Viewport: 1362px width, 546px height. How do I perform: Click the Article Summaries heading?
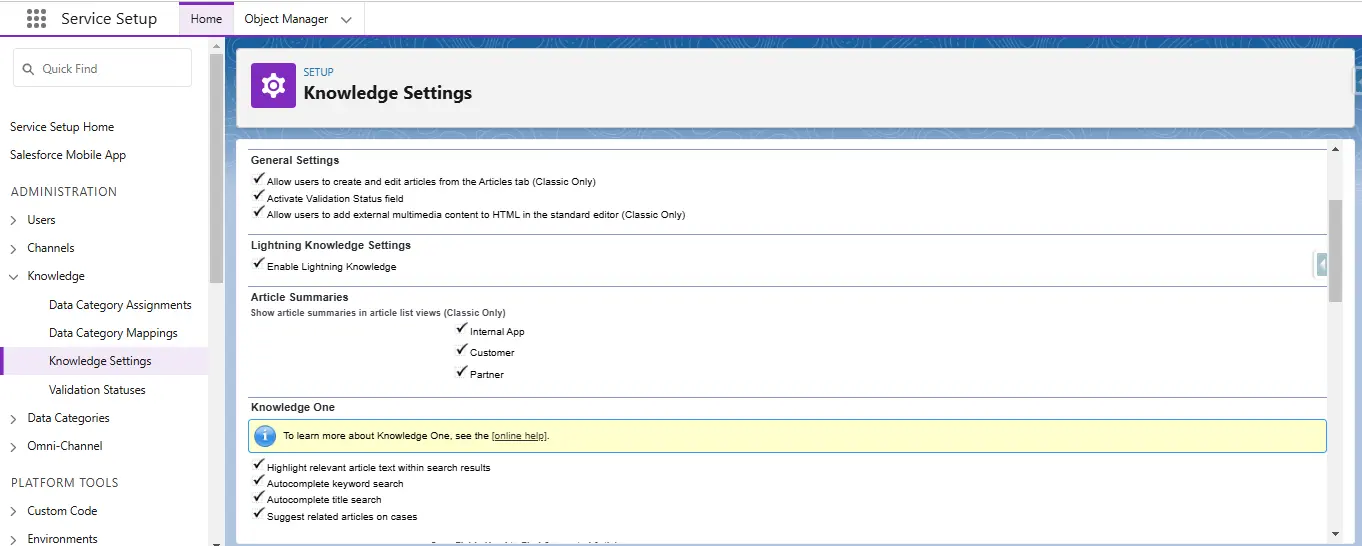pyautogui.click(x=300, y=297)
